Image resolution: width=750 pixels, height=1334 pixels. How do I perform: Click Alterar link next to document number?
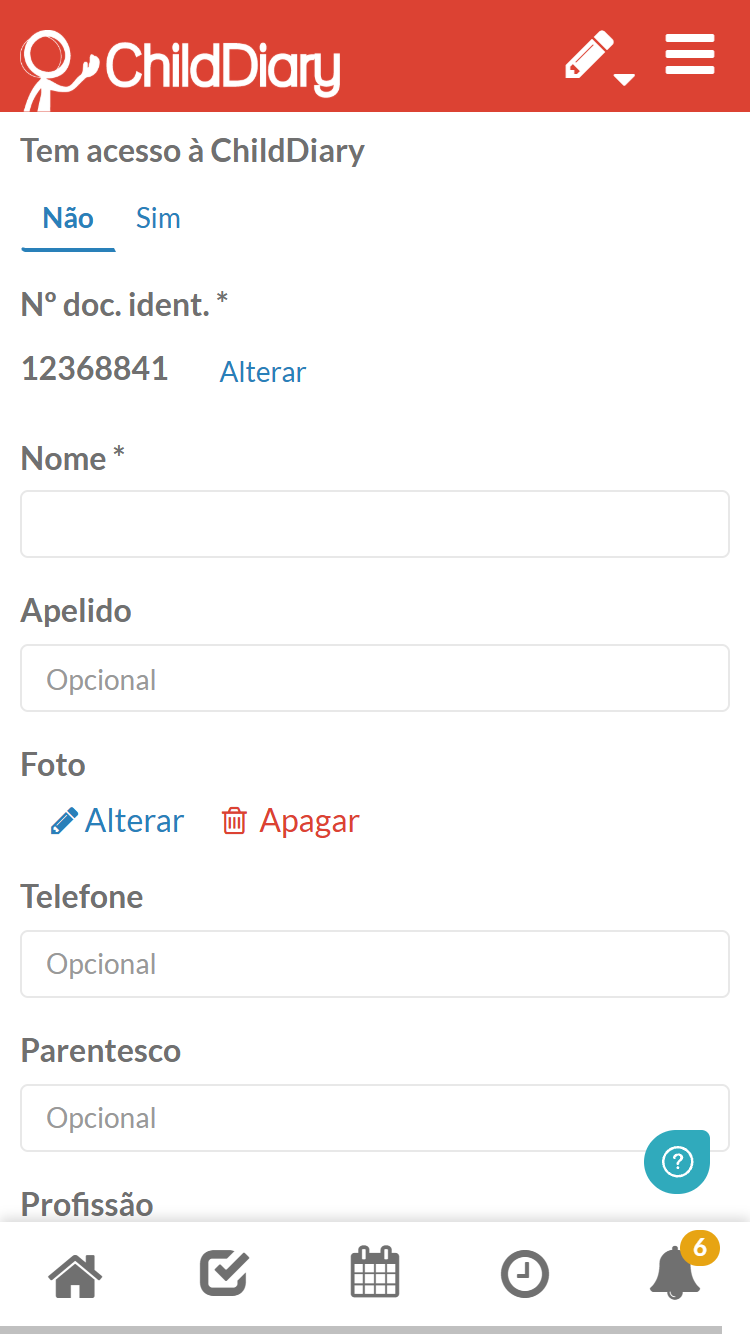pyautogui.click(x=263, y=372)
